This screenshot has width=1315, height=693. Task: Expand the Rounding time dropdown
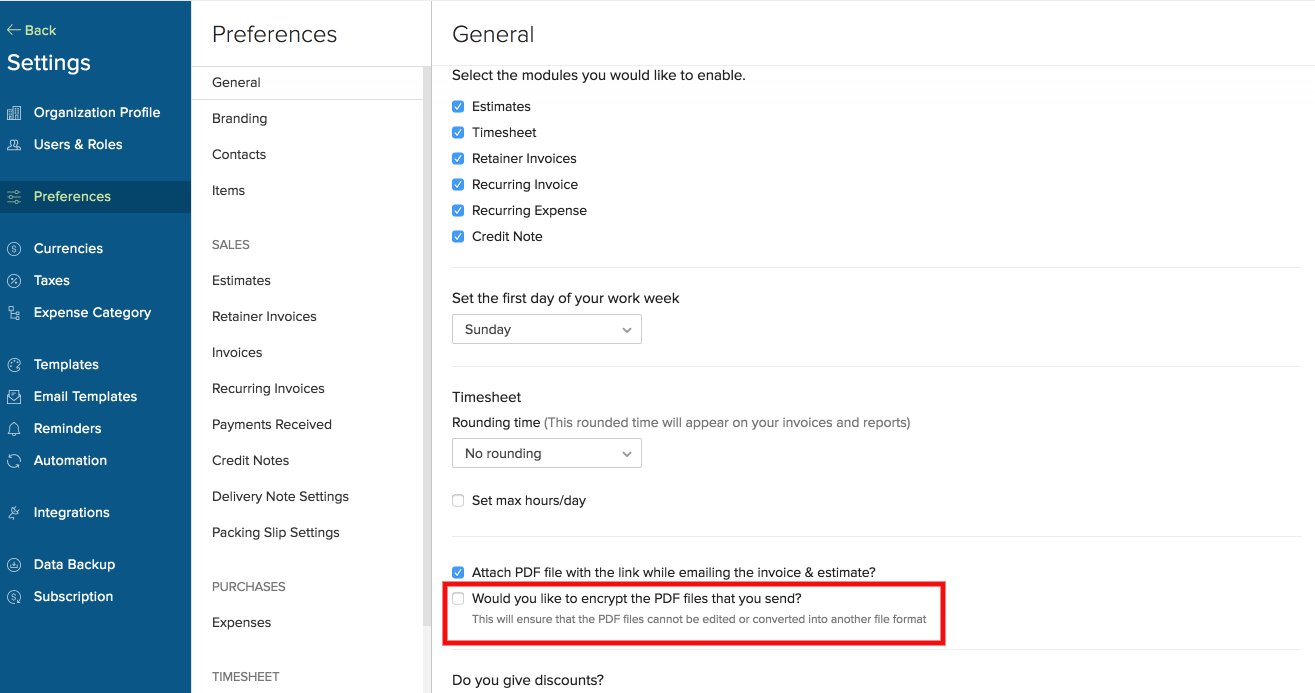click(x=546, y=453)
